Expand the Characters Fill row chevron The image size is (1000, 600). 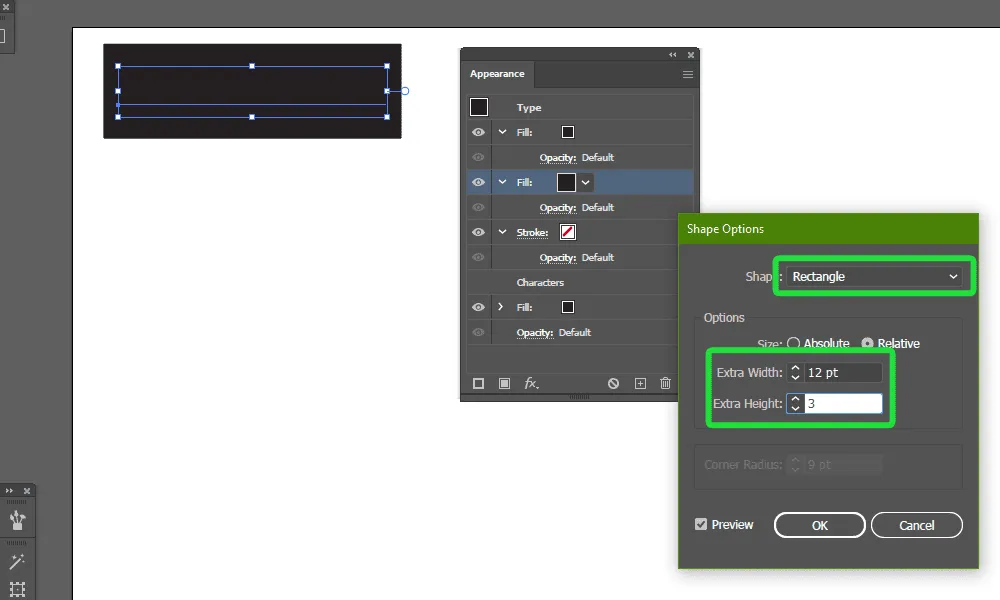pos(501,307)
